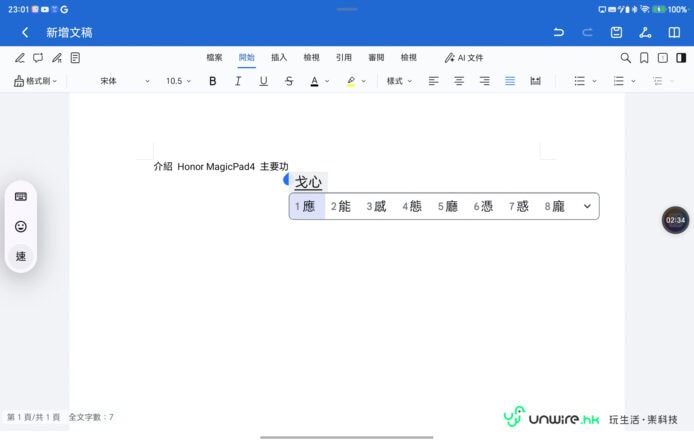Open the 10.5 font size dropdown
Screen dimensions: 694x444
178,81
